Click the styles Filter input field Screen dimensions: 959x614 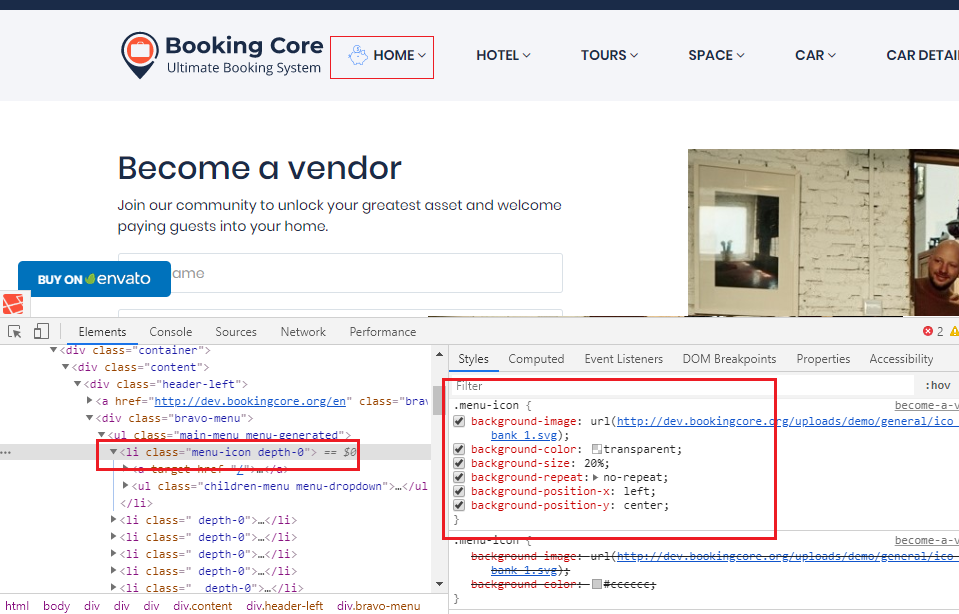tap(680, 385)
